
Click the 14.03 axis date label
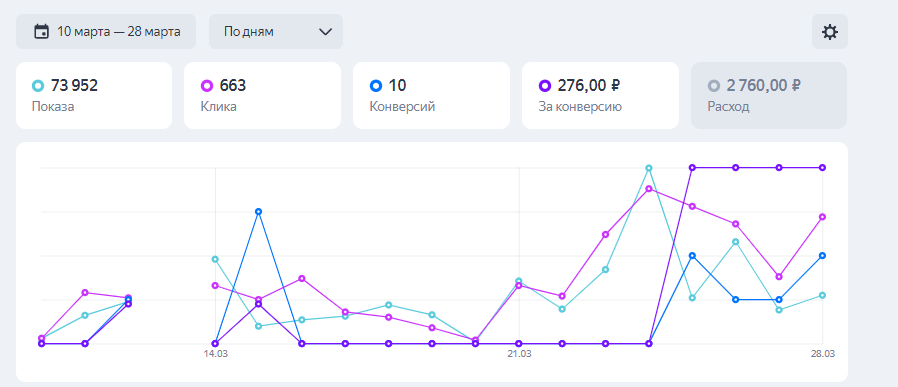coord(215,354)
